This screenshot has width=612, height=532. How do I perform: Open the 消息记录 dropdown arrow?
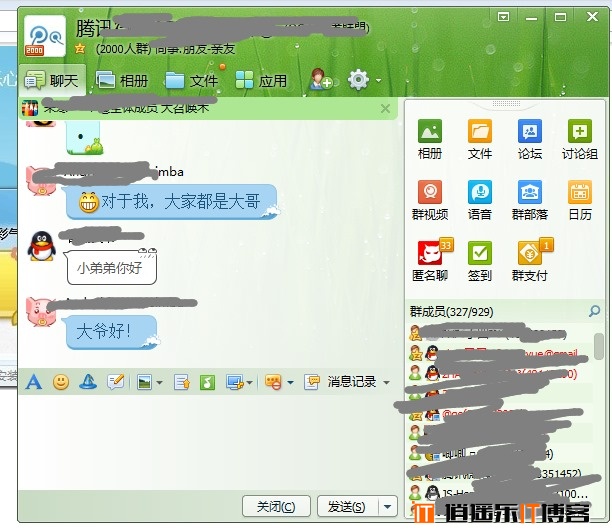386,382
